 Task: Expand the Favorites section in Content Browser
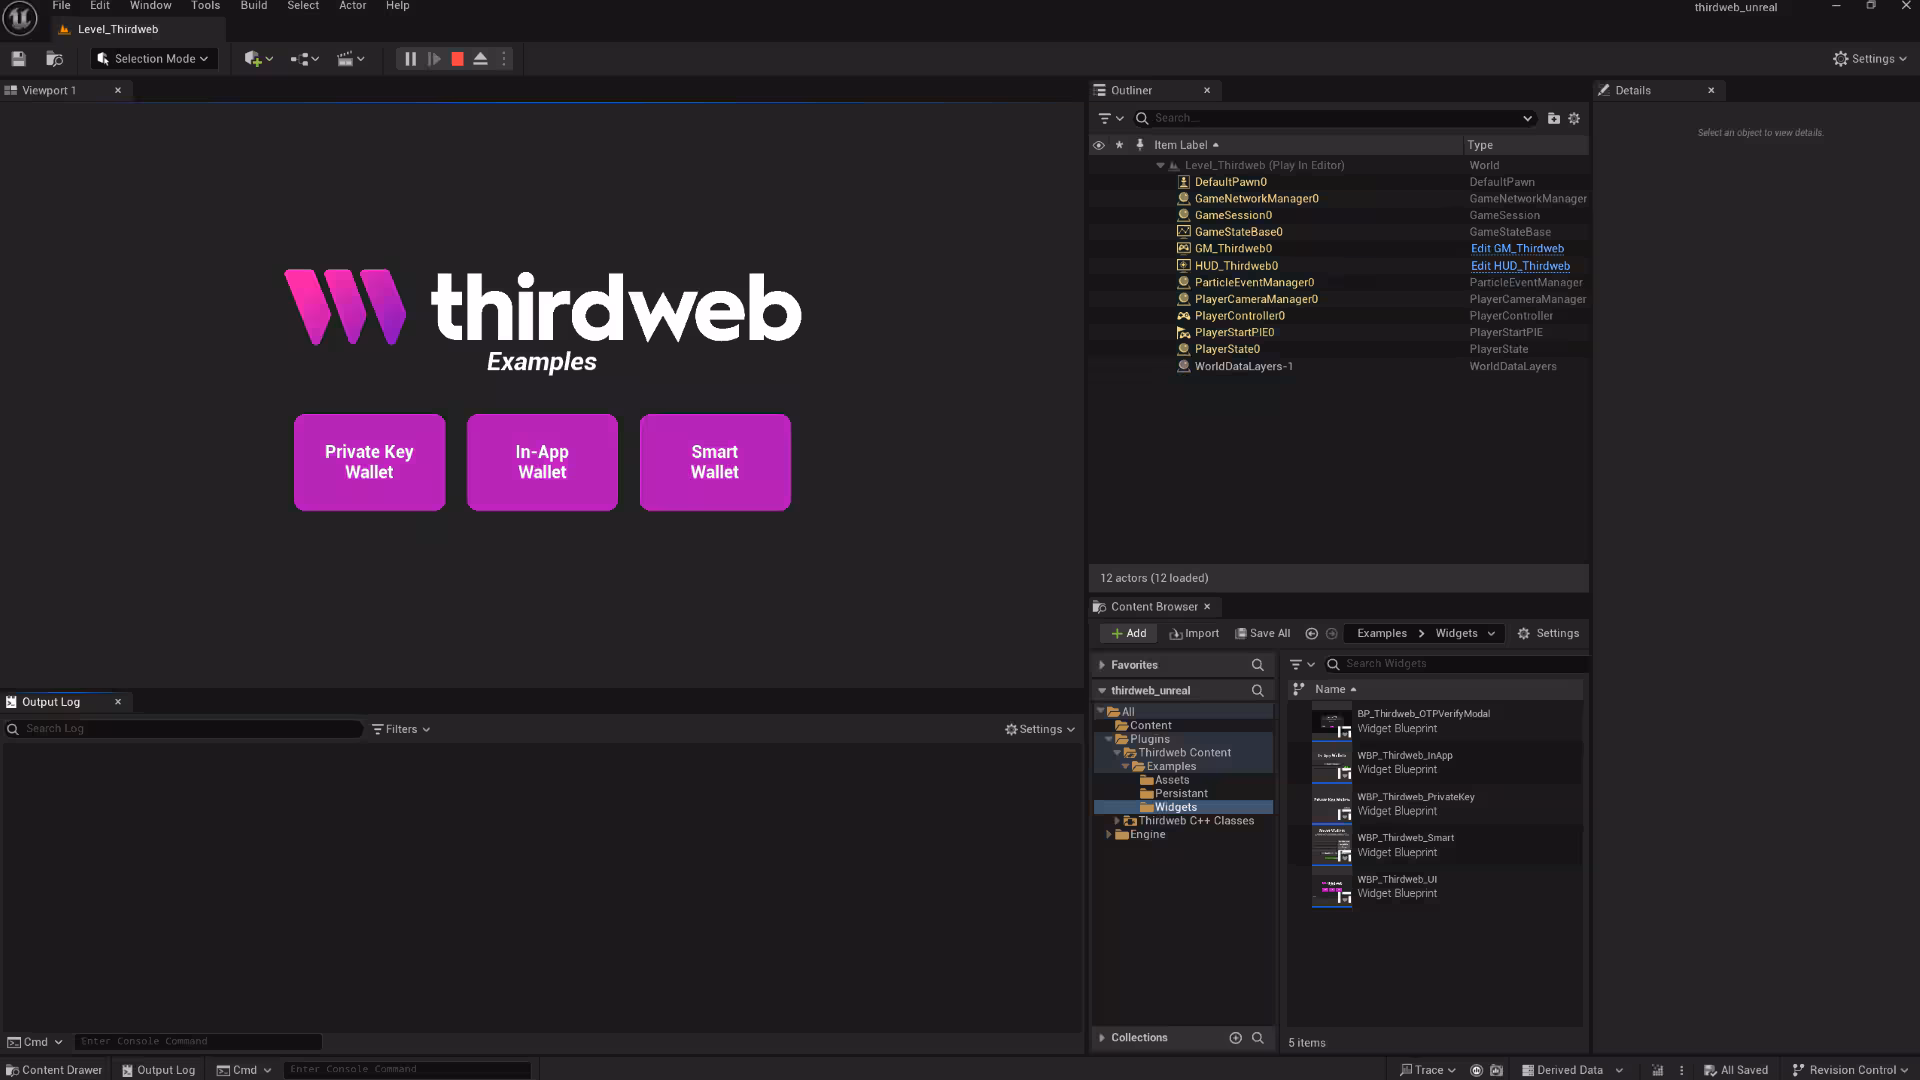1102,665
